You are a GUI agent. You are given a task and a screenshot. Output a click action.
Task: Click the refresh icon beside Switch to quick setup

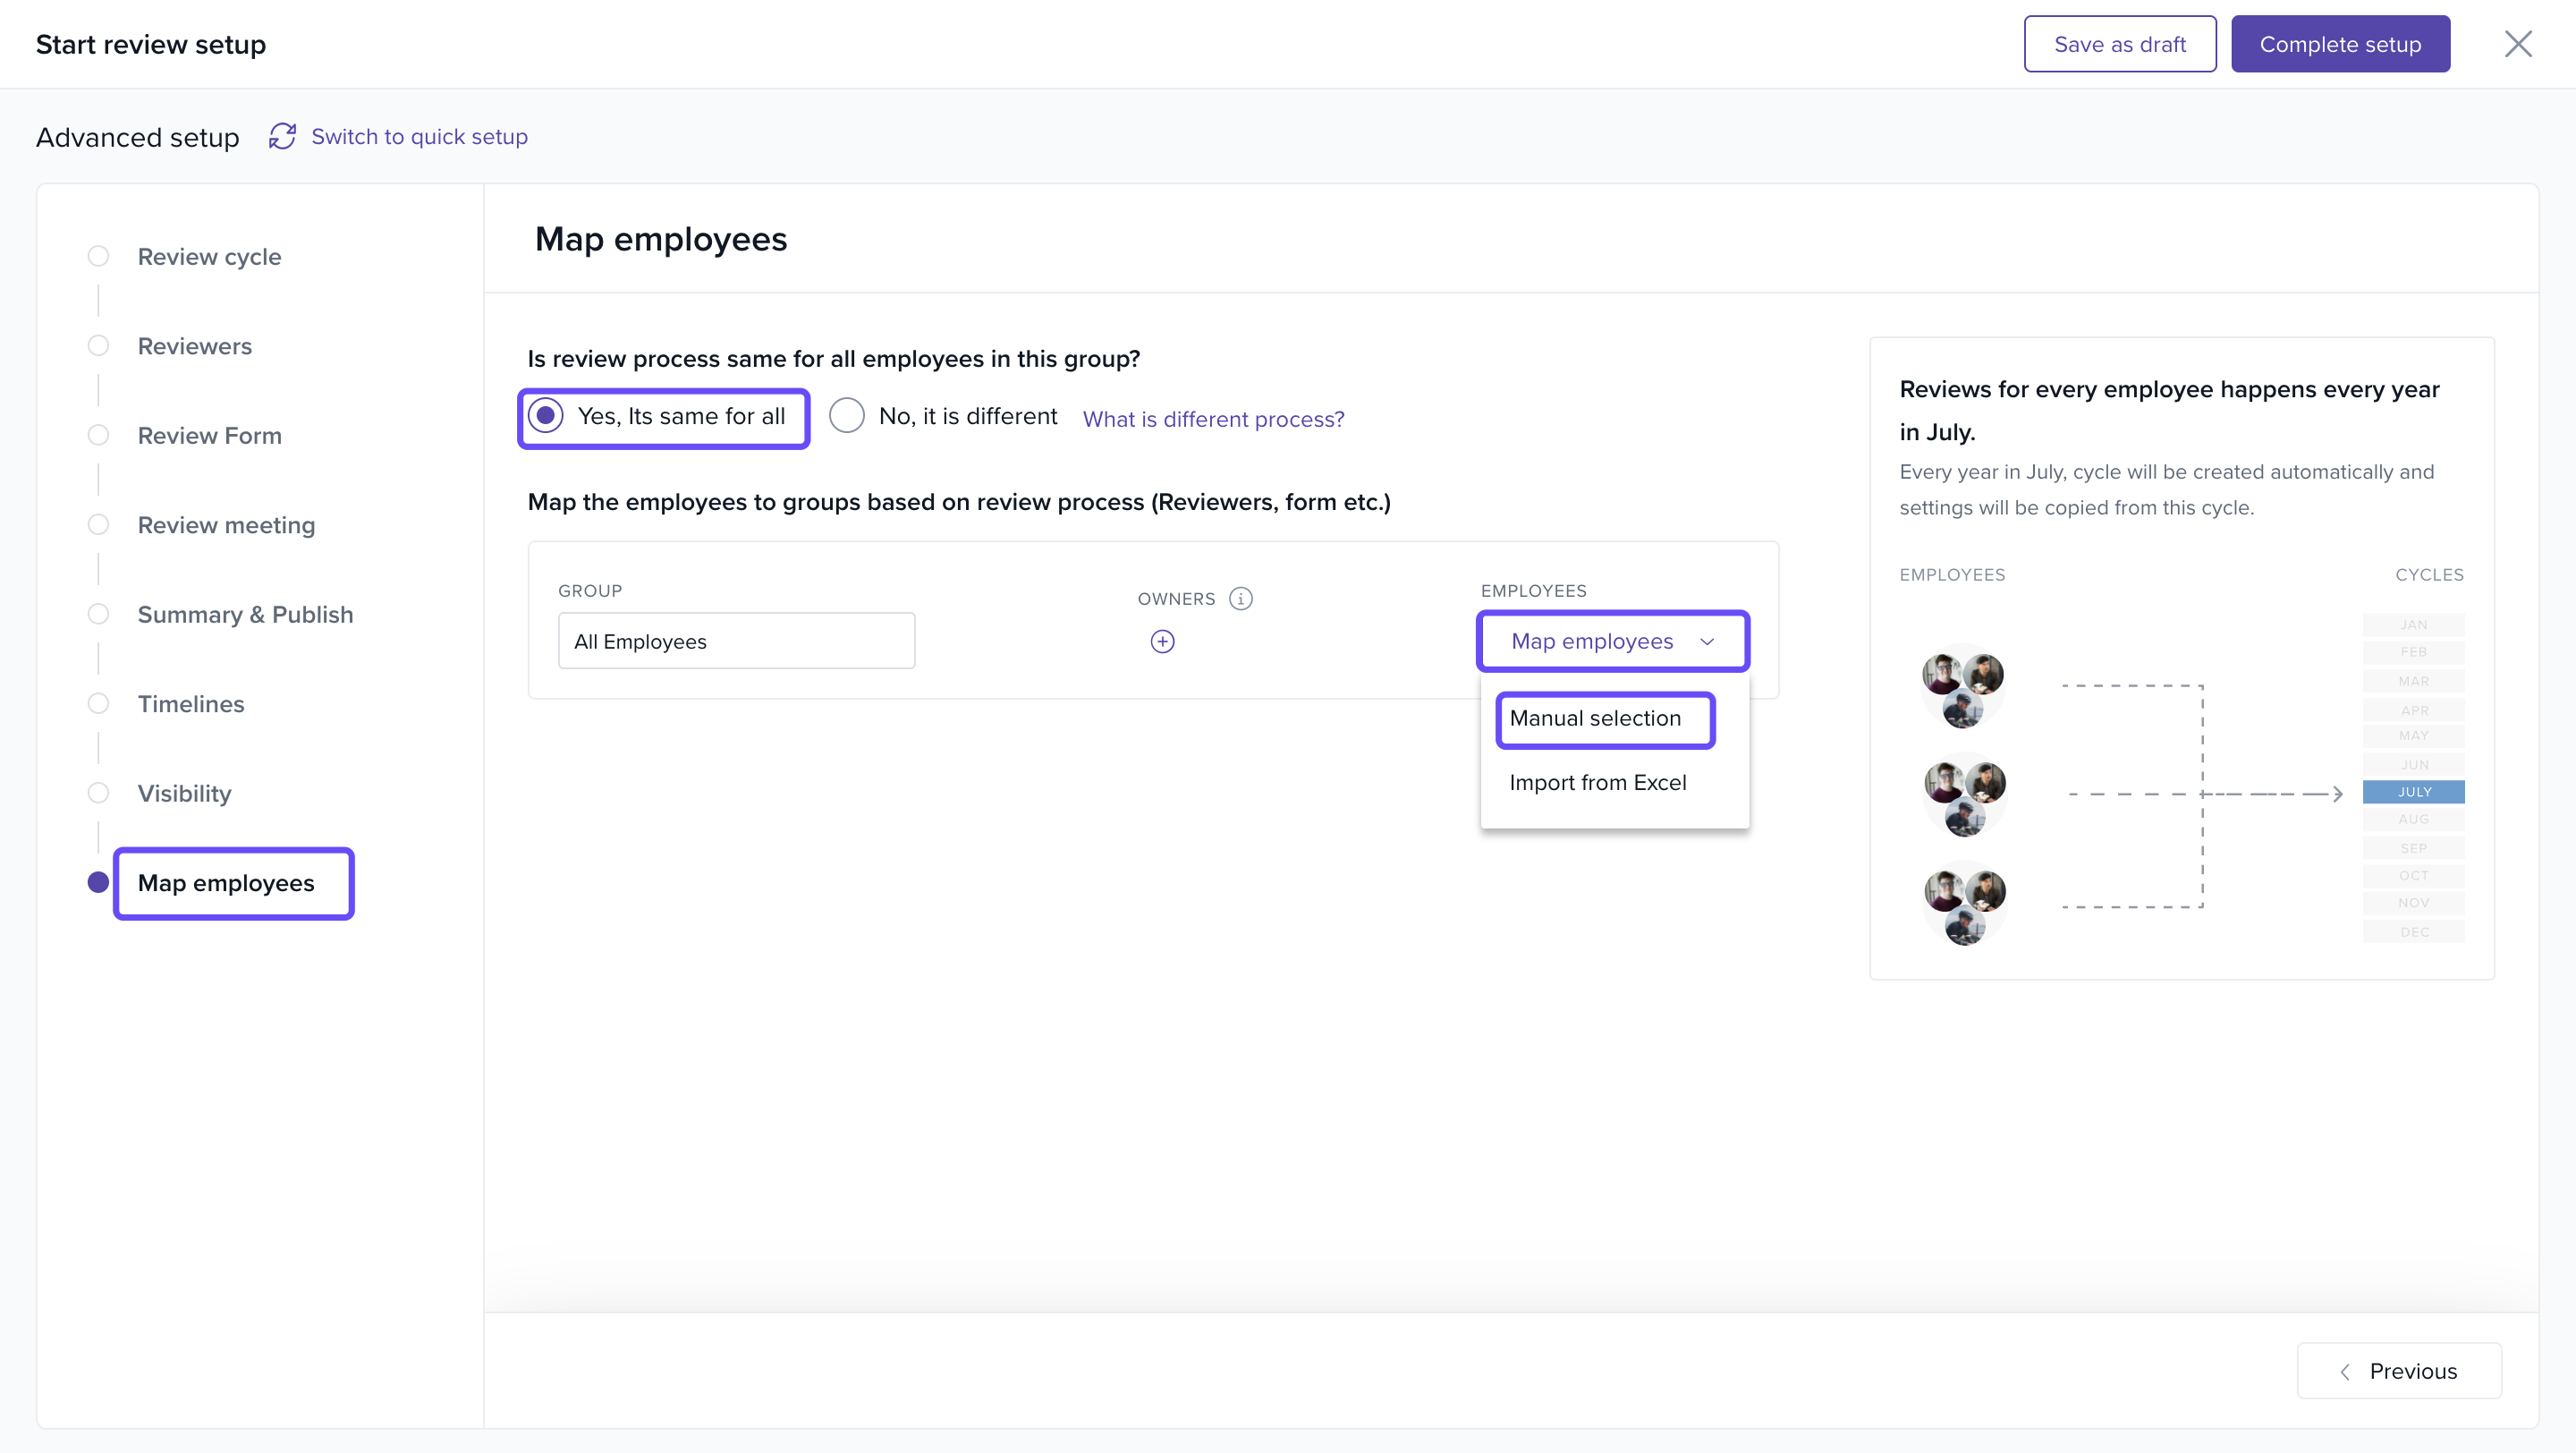pos(282,136)
